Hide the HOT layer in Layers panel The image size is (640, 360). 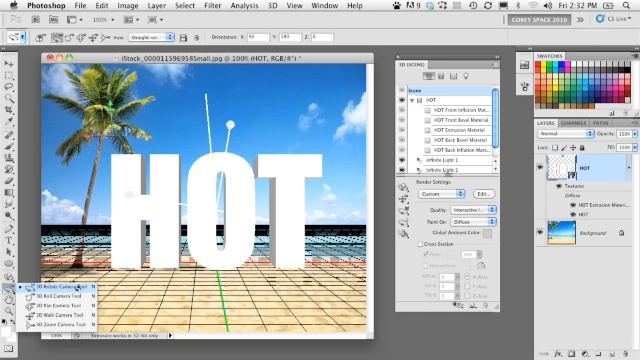click(x=540, y=167)
